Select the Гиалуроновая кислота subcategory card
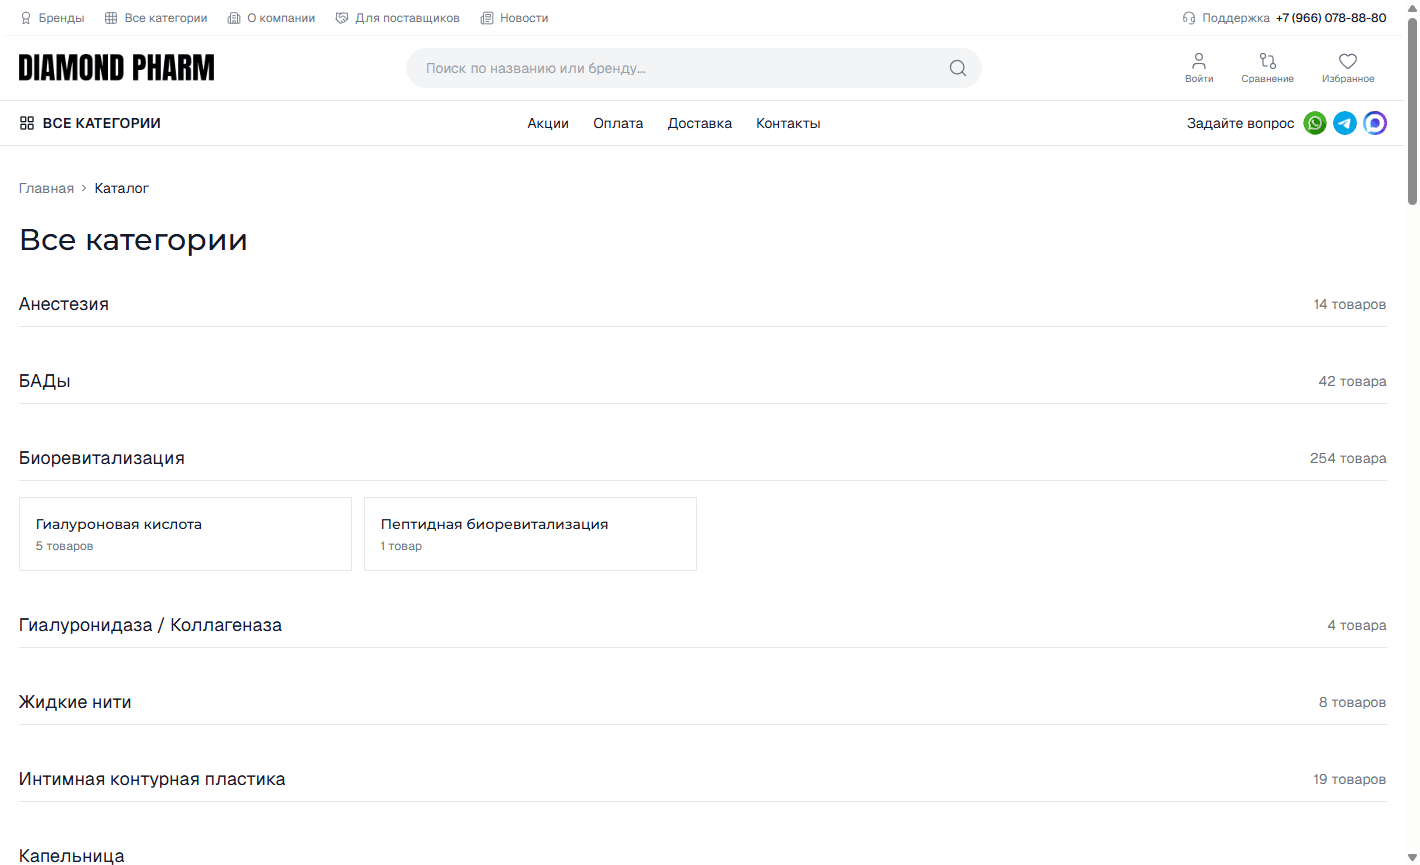1420x865 pixels. pyautogui.click(x=185, y=534)
